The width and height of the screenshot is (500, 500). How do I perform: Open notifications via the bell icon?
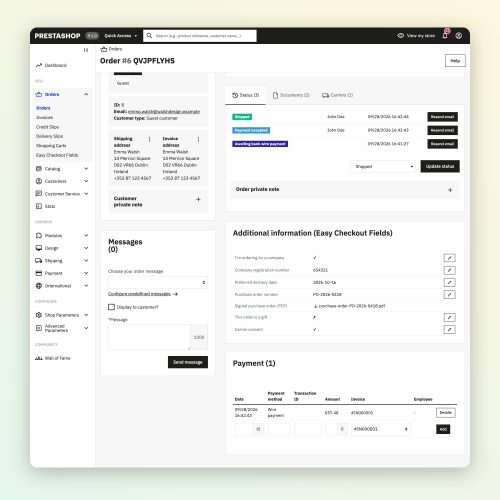445,35
